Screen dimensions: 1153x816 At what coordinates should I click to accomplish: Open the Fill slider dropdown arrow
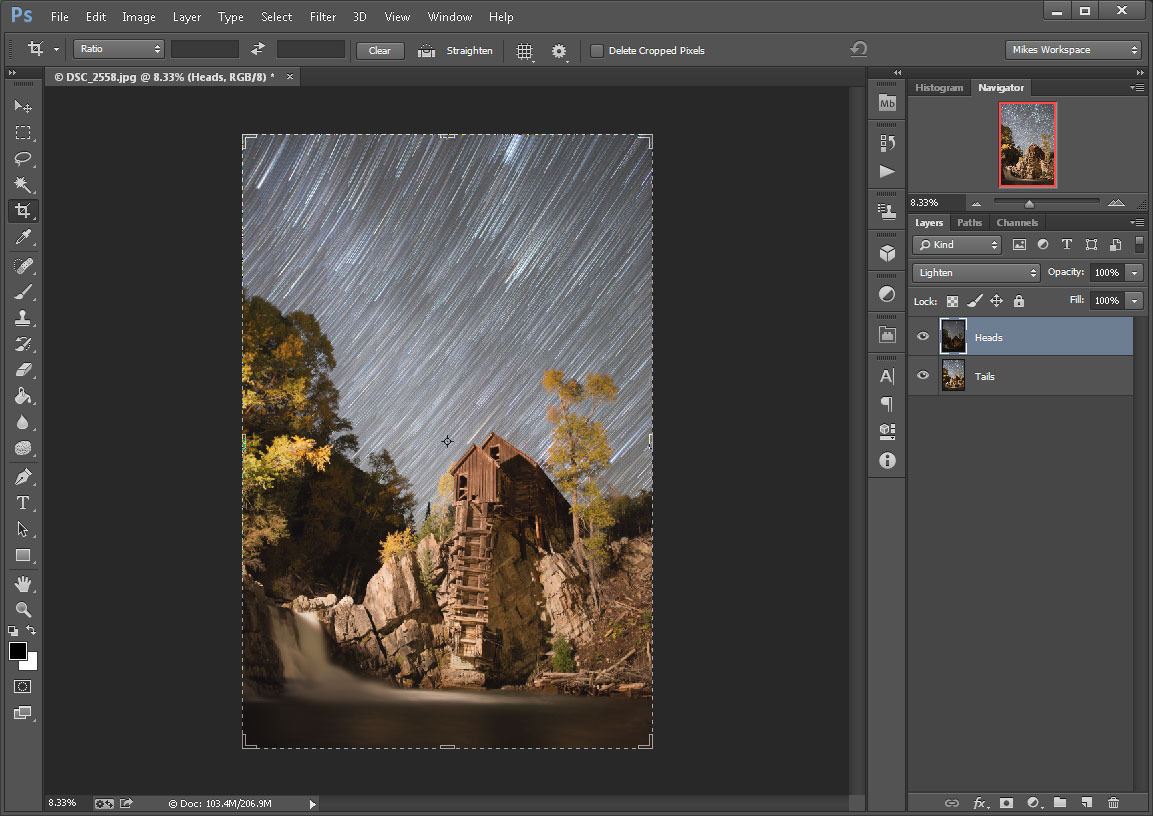[x=1135, y=301]
